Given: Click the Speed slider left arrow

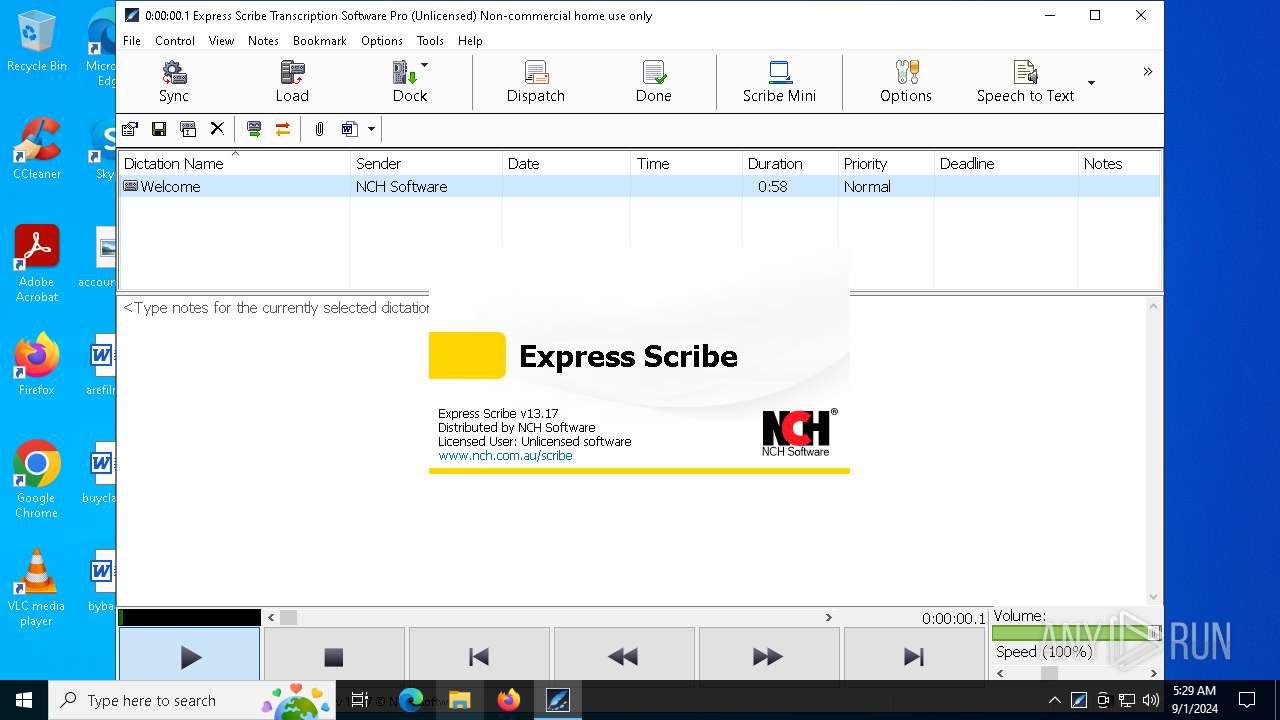Looking at the screenshot, I should 1000,674.
